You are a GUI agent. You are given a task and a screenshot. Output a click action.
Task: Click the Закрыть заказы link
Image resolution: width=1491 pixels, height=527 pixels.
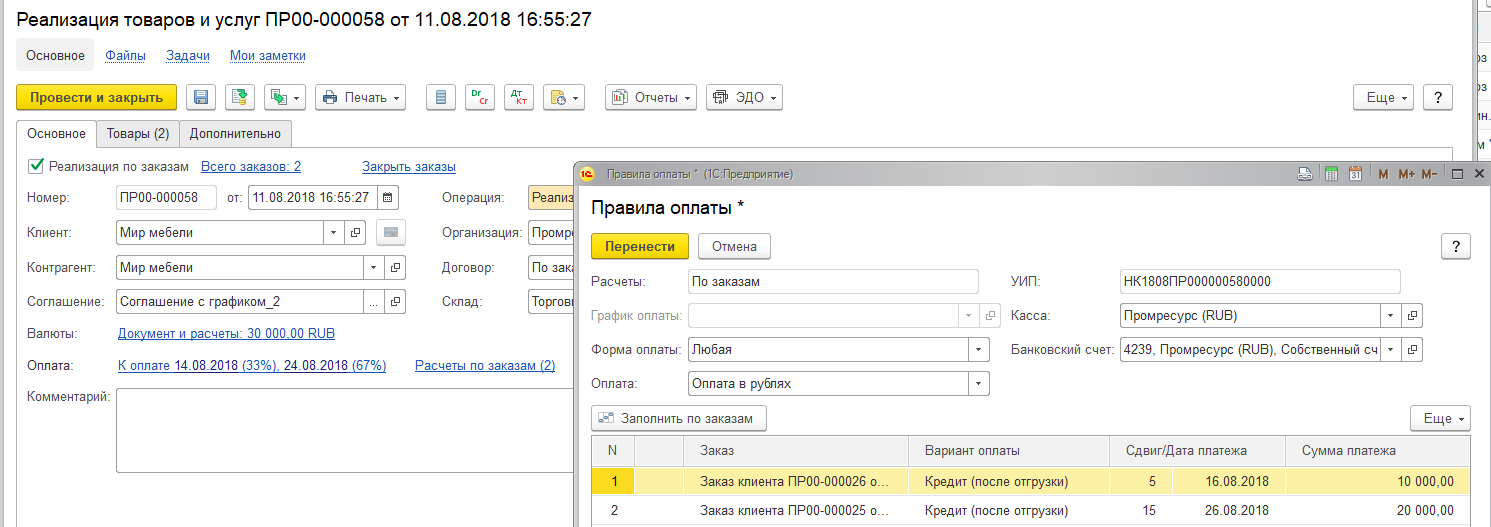point(409,167)
